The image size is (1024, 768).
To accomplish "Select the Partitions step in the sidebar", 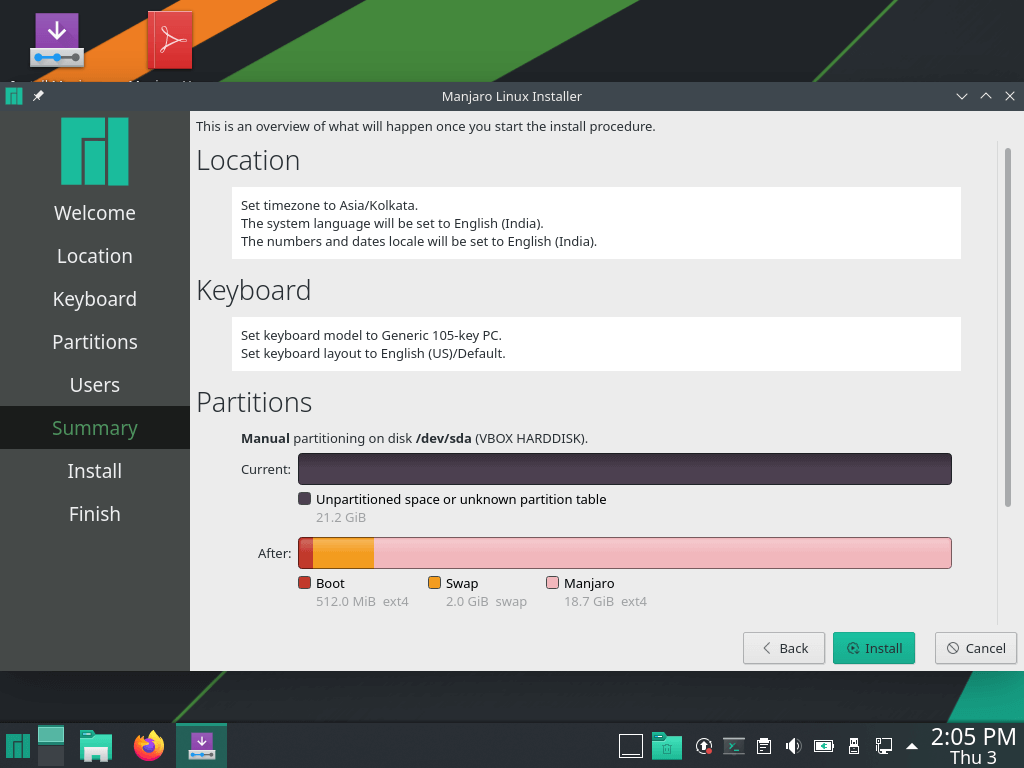I will (x=95, y=342).
